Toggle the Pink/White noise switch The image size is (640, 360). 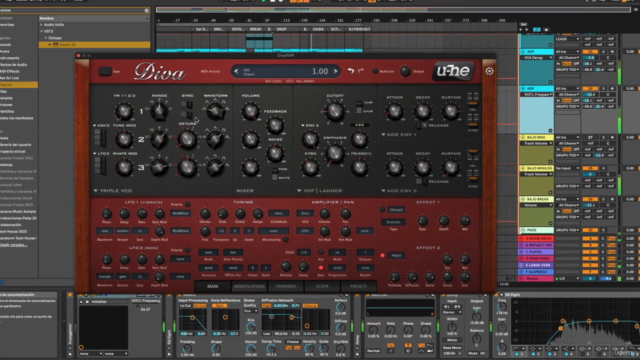coord(275,173)
